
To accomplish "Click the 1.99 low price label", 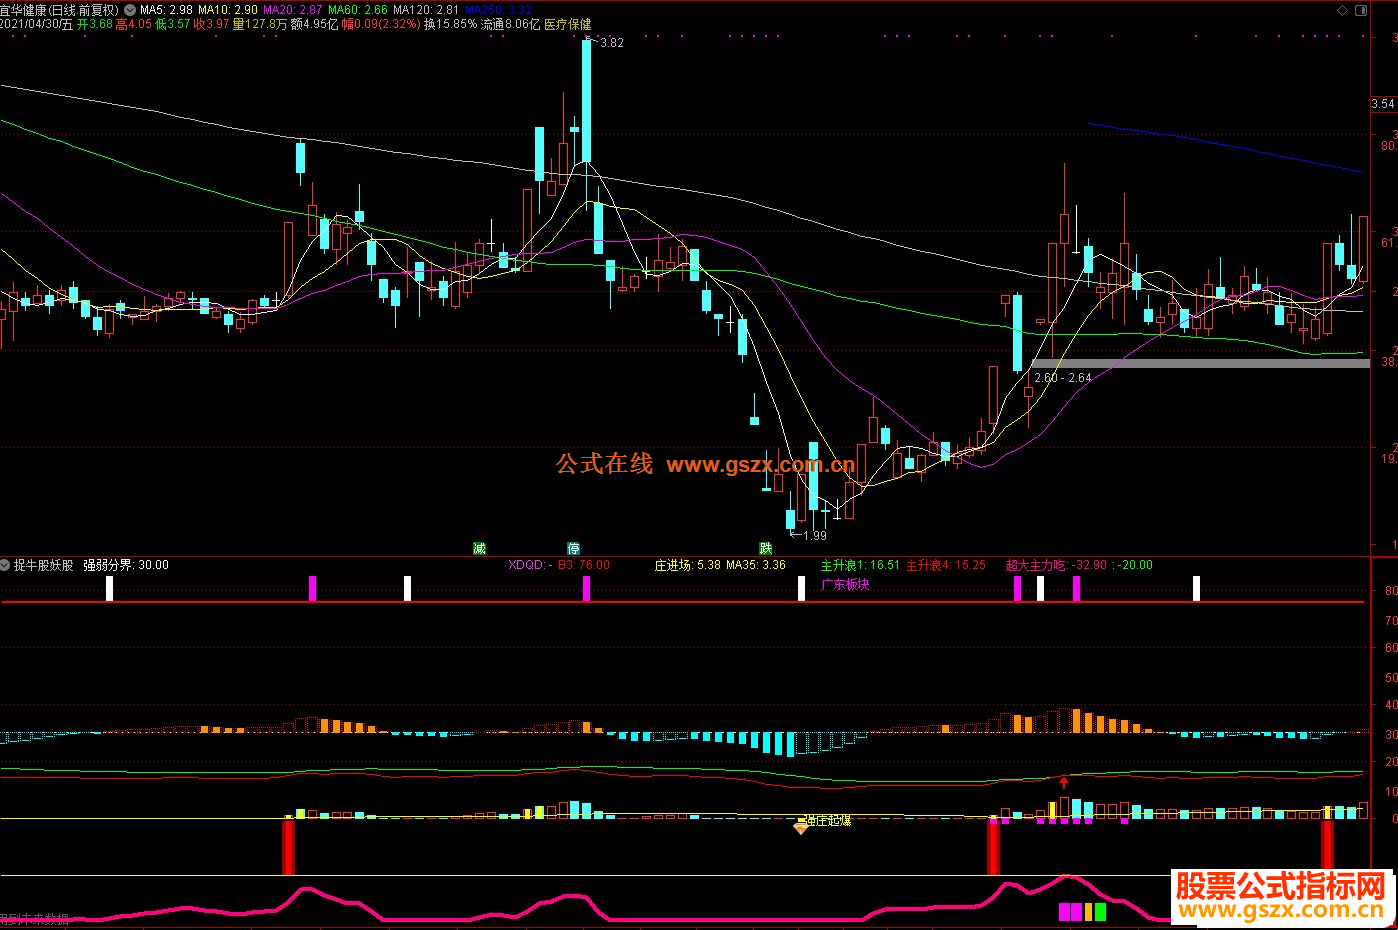I will (x=814, y=536).
